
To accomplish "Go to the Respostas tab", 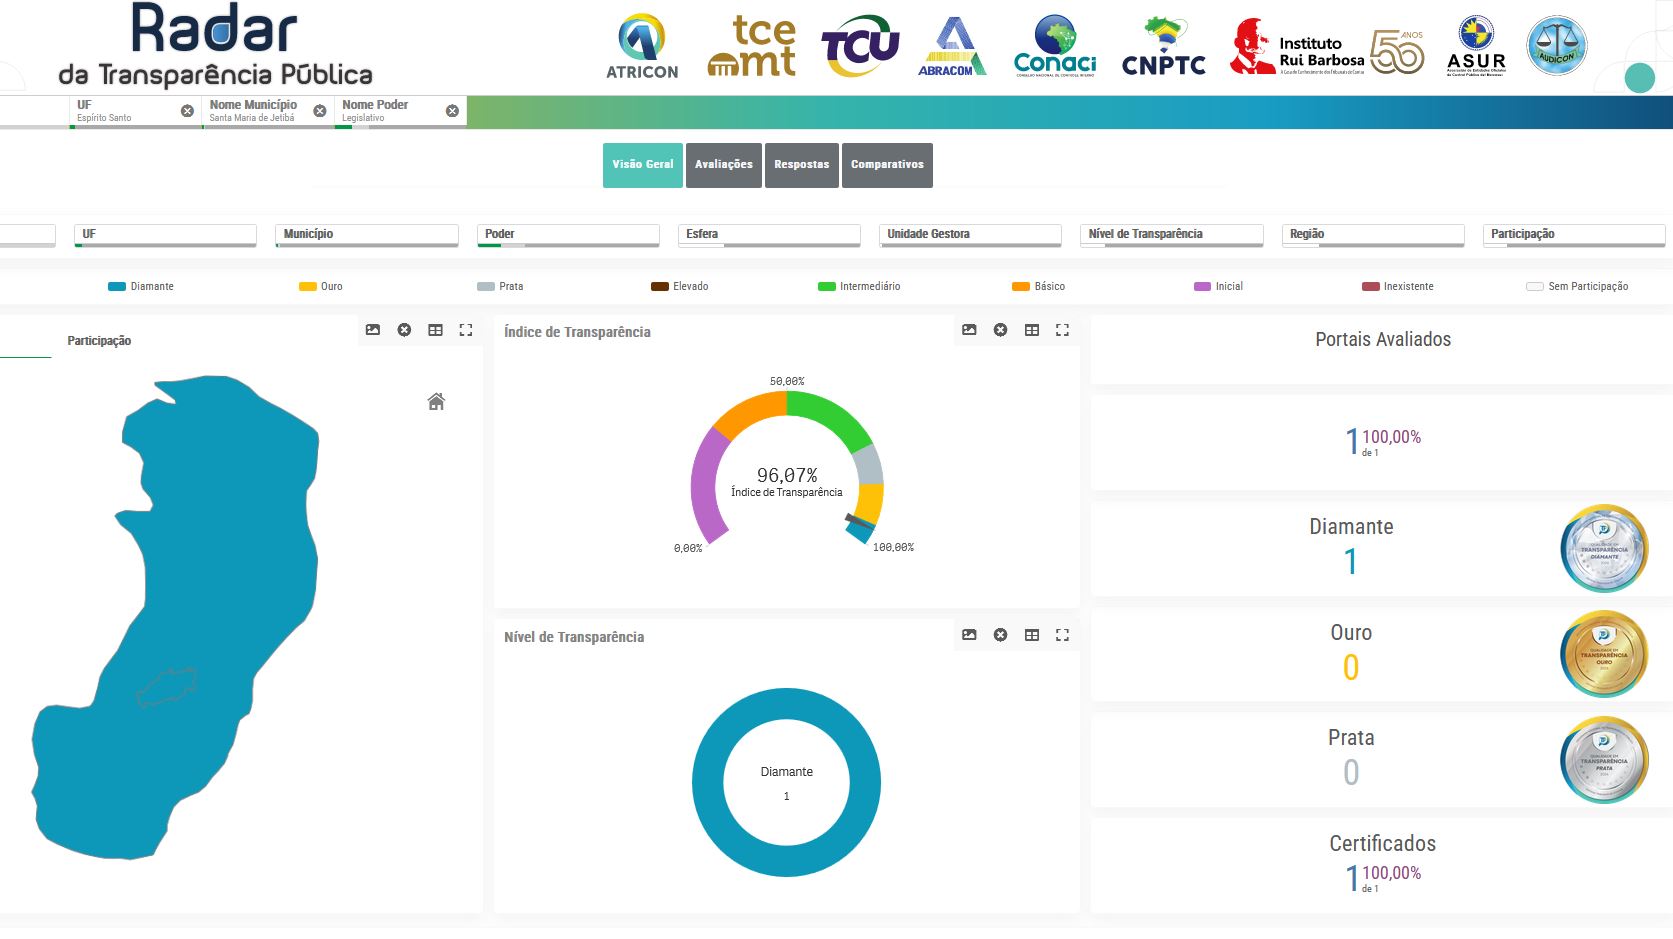I will [x=801, y=165].
